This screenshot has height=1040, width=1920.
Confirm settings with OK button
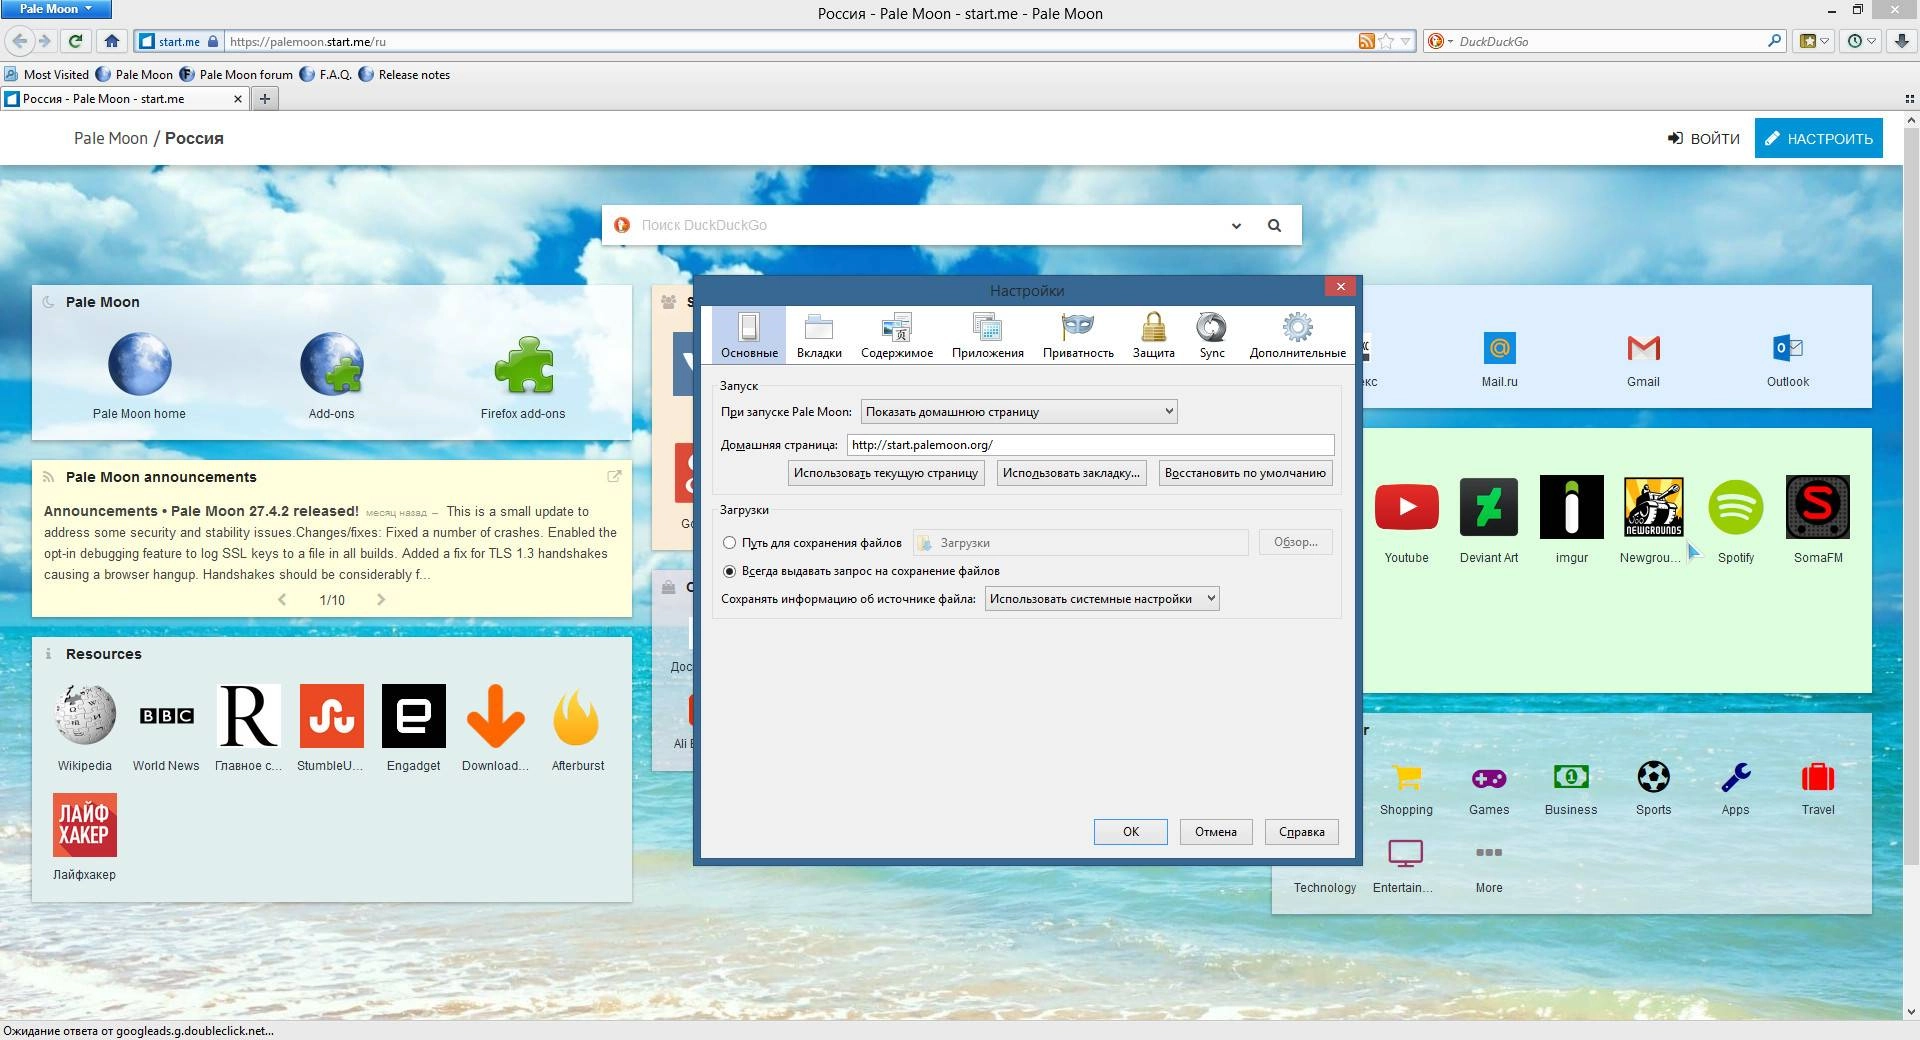(1130, 832)
